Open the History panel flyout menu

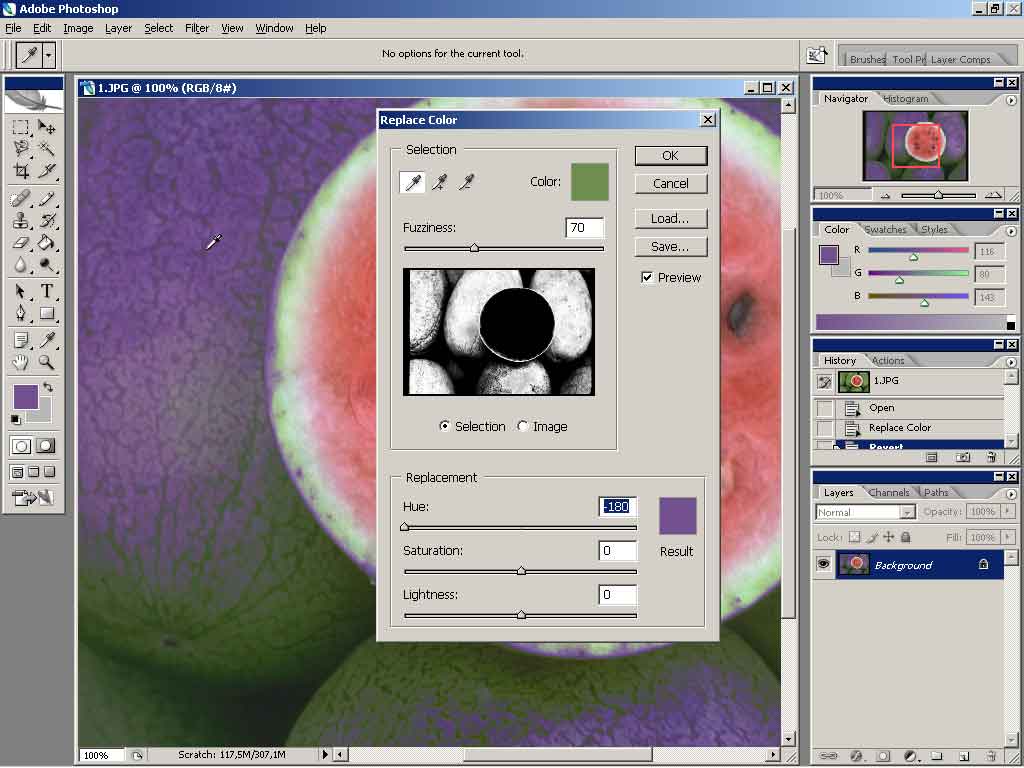1011,361
